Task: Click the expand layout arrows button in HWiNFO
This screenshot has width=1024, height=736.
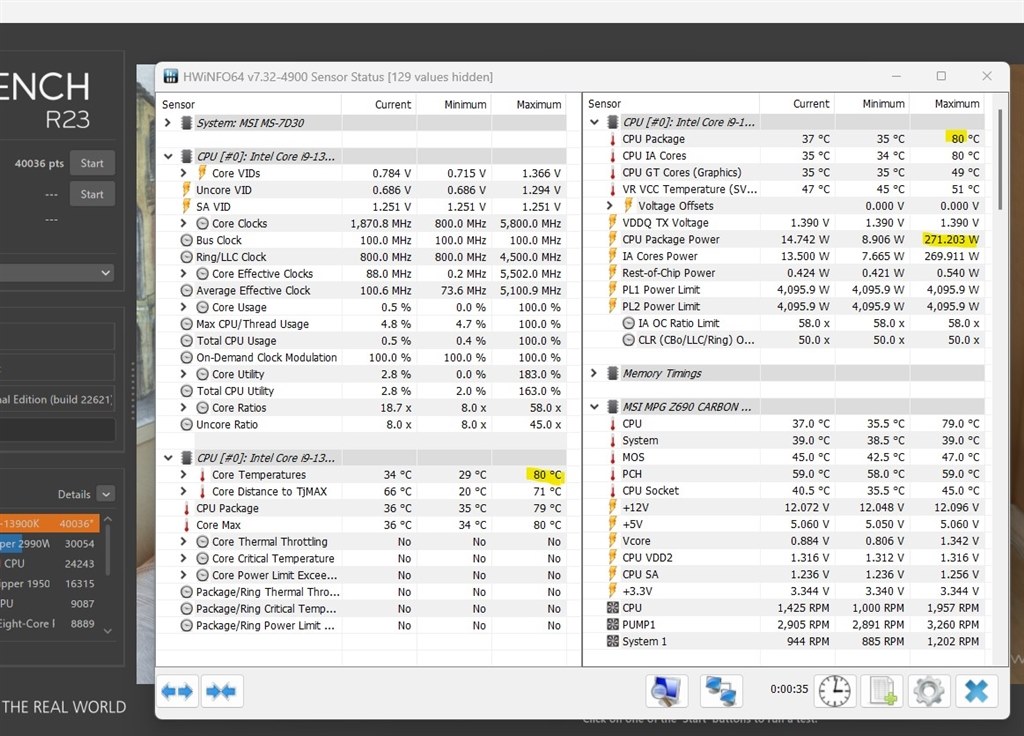Action: point(177,691)
